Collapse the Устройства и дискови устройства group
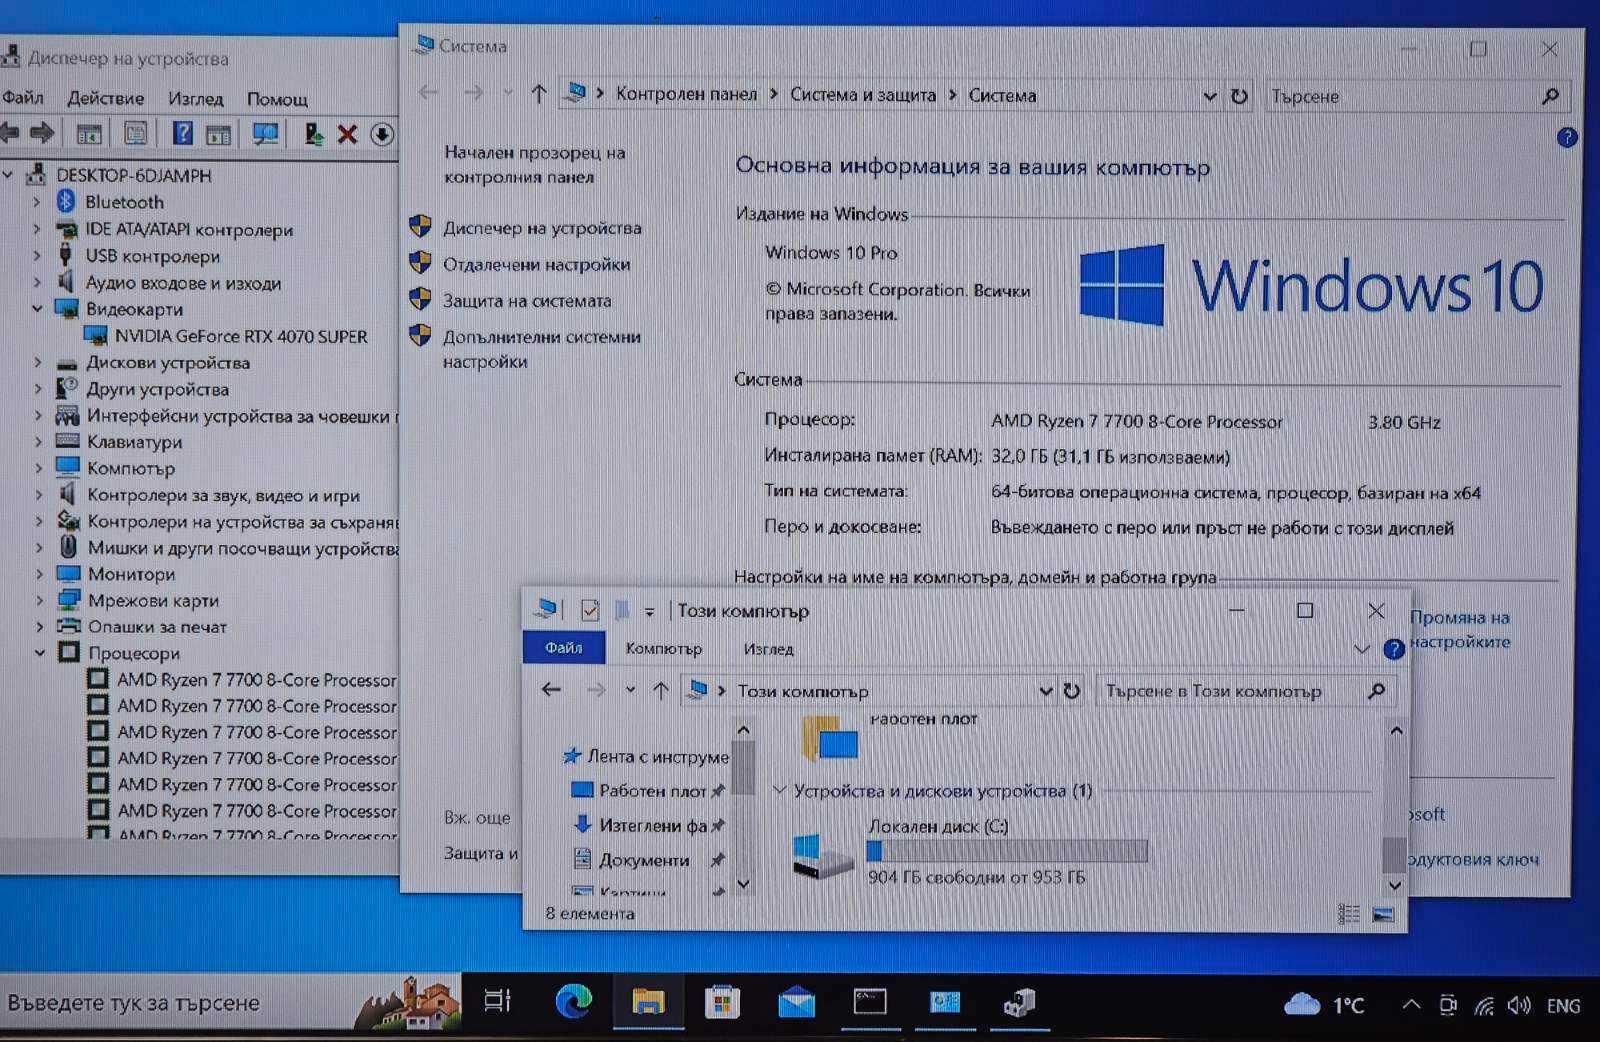The height and width of the screenshot is (1042, 1600). 780,790
